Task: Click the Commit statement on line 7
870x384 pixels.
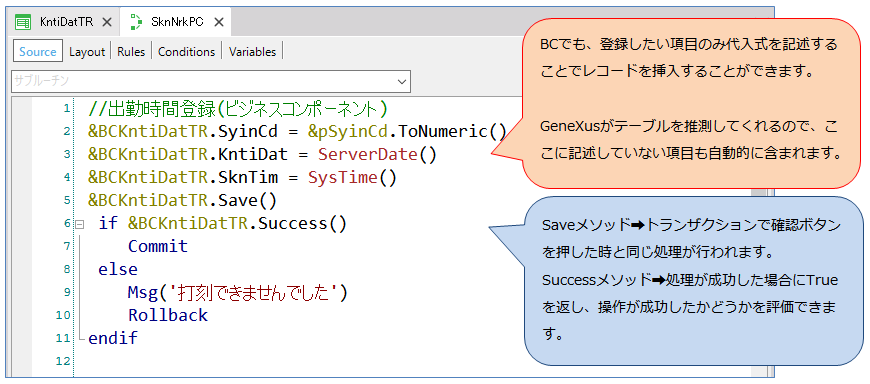Action: point(158,246)
